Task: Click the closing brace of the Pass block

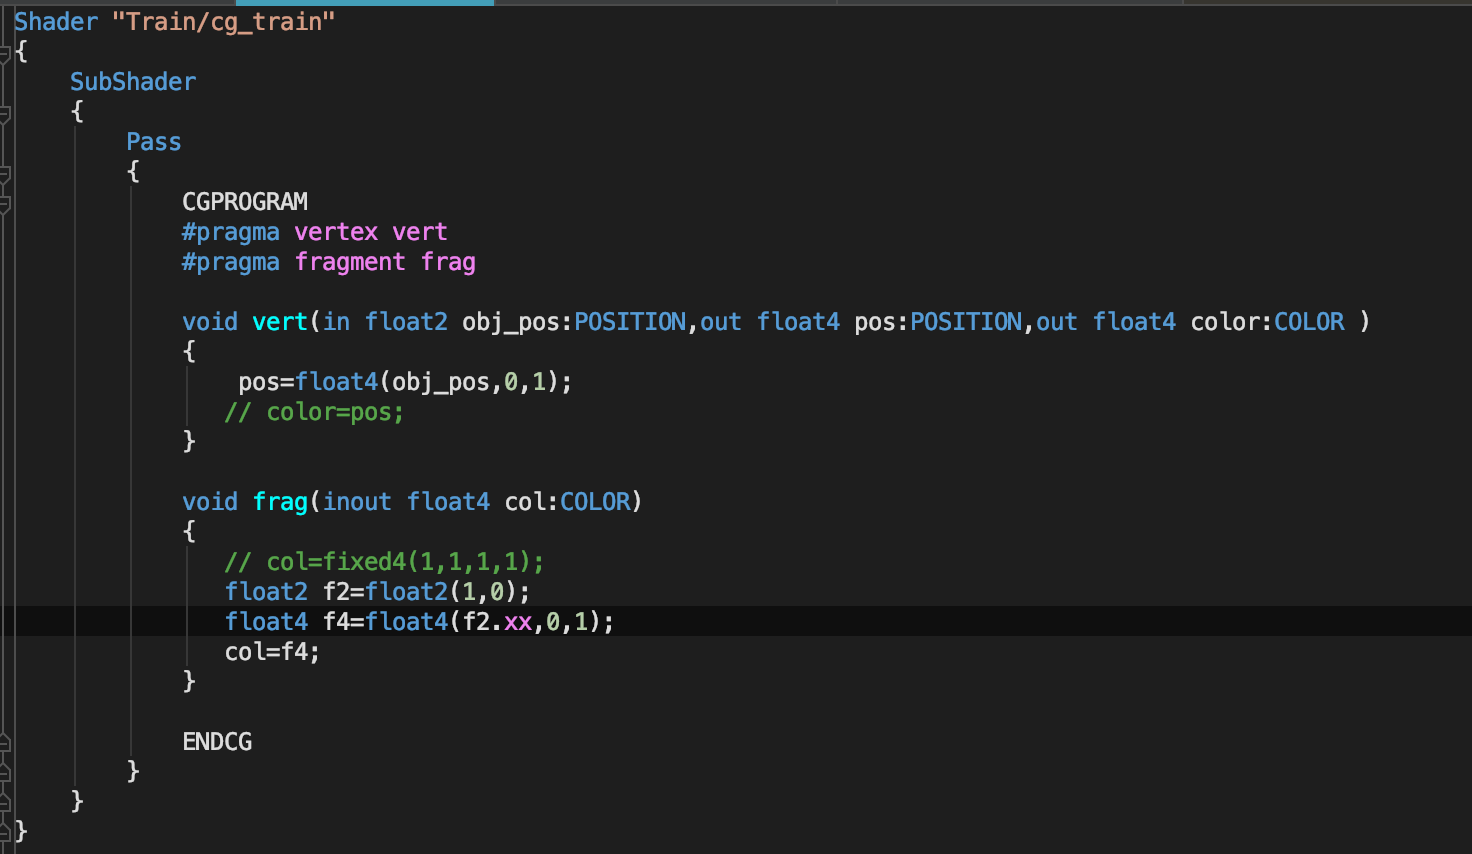Action: coord(133,772)
